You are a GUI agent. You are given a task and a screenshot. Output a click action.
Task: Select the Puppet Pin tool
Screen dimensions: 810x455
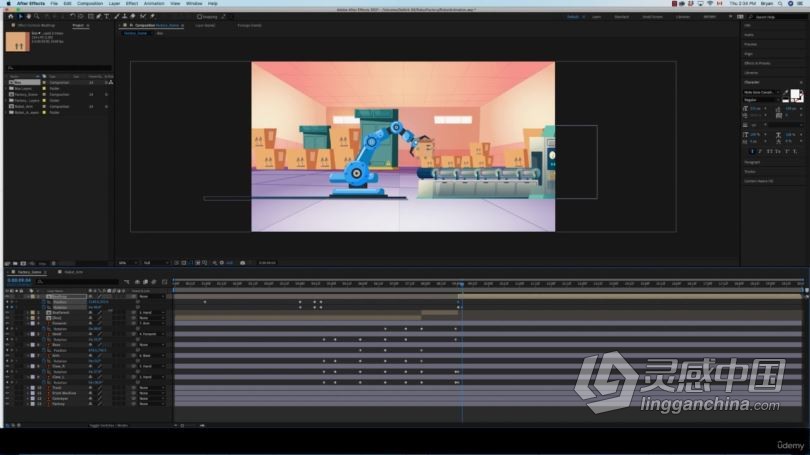click(x=152, y=17)
